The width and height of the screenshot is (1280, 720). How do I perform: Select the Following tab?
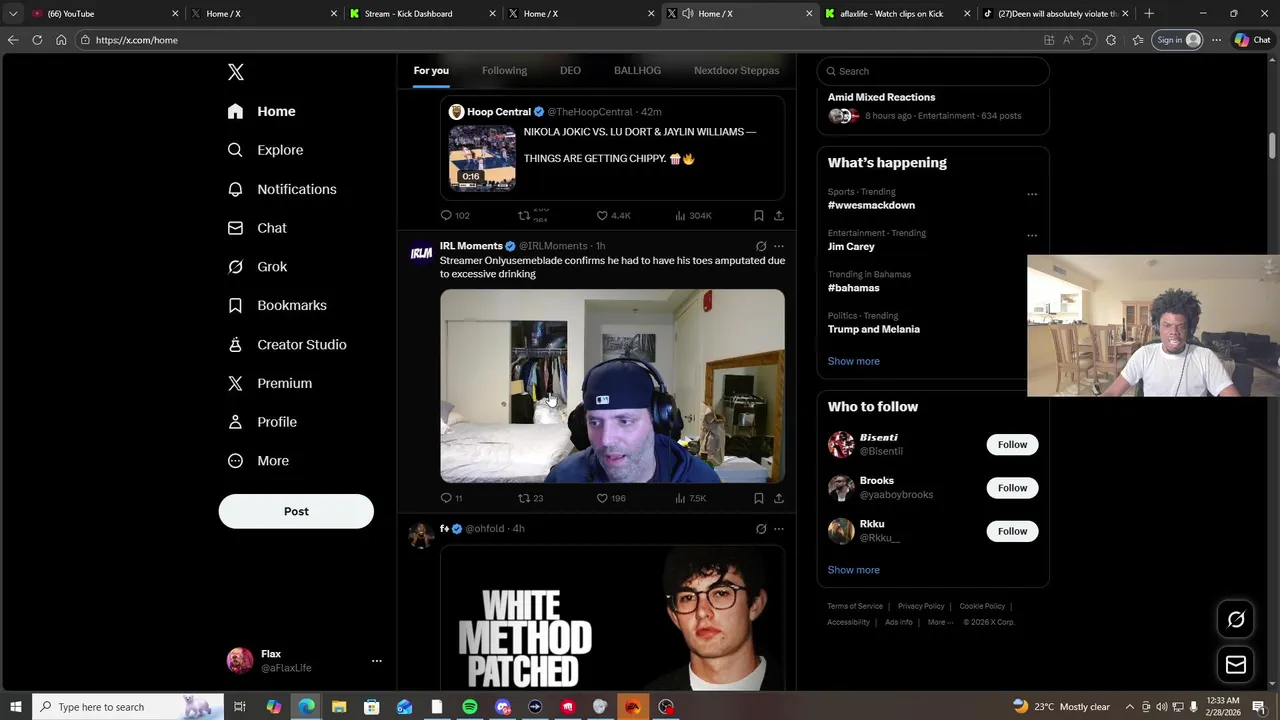tap(504, 70)
